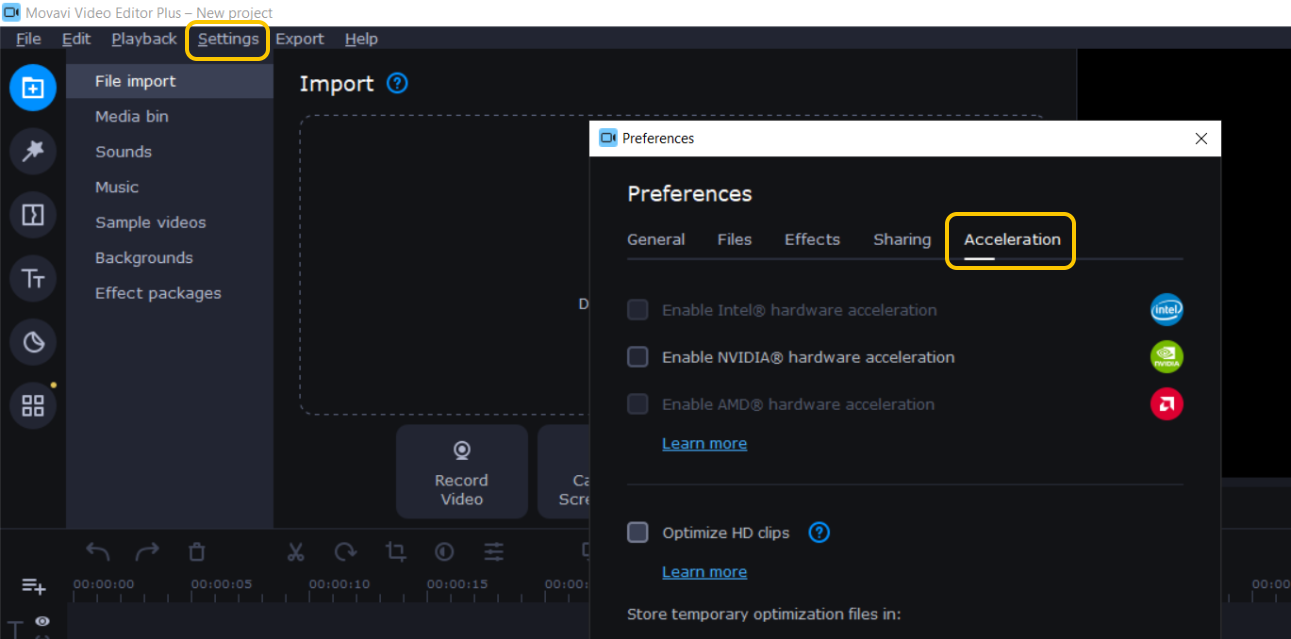The height and width of the screenshot is (639, 1291).
Task: Check the Optimize HD clips option
Action: coord(637,532)
